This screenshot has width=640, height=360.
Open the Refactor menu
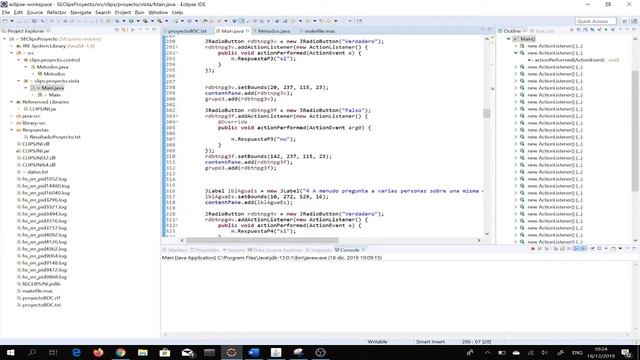(56, 12)
